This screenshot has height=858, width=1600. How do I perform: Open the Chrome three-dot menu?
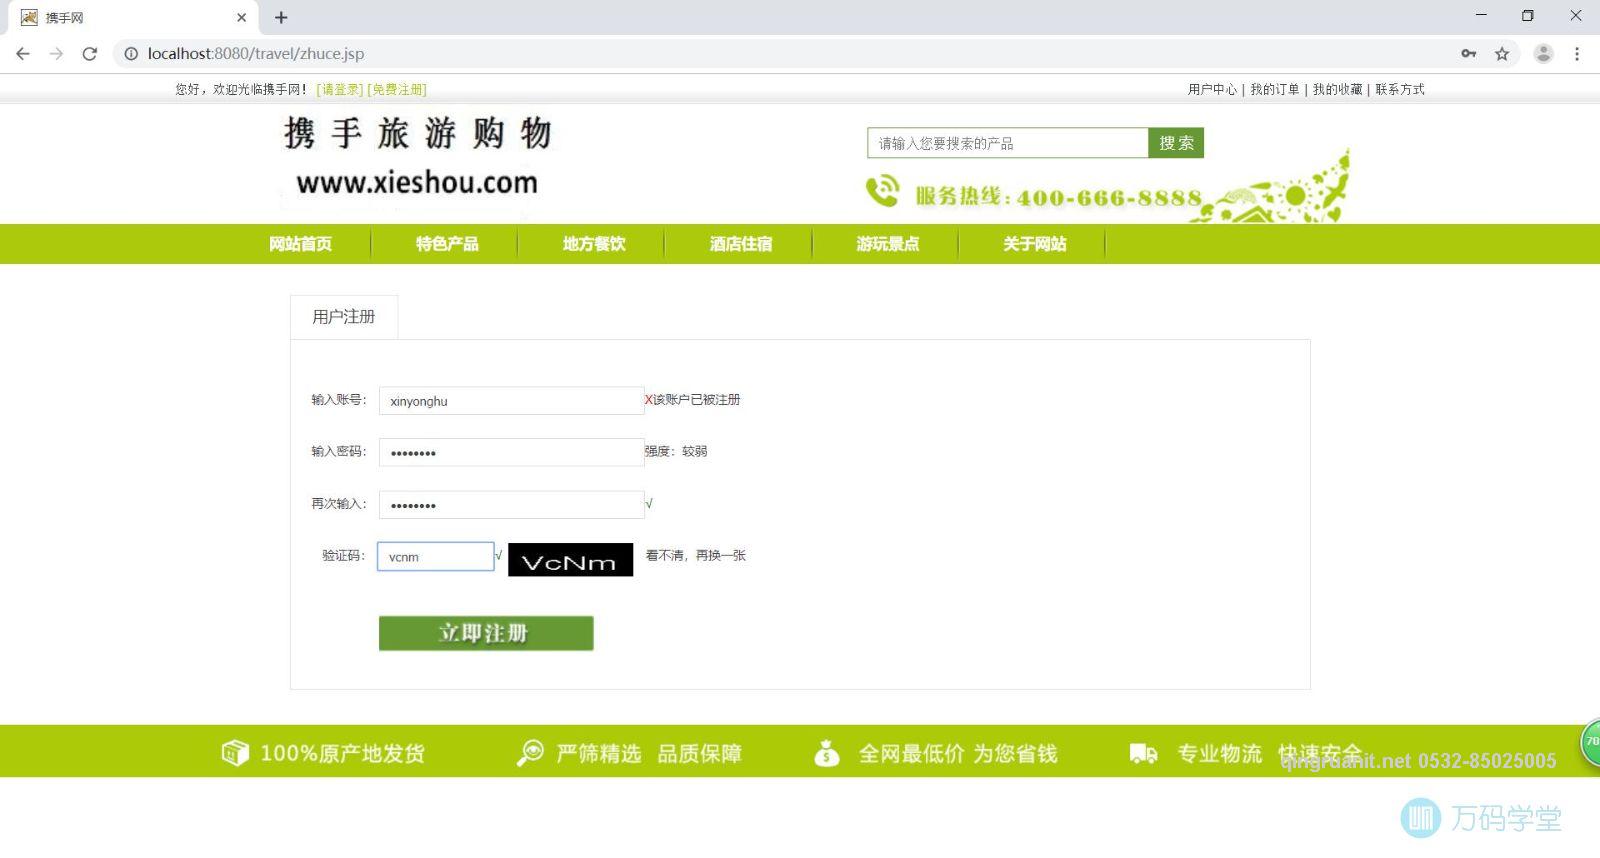(x=1577, y=54)
